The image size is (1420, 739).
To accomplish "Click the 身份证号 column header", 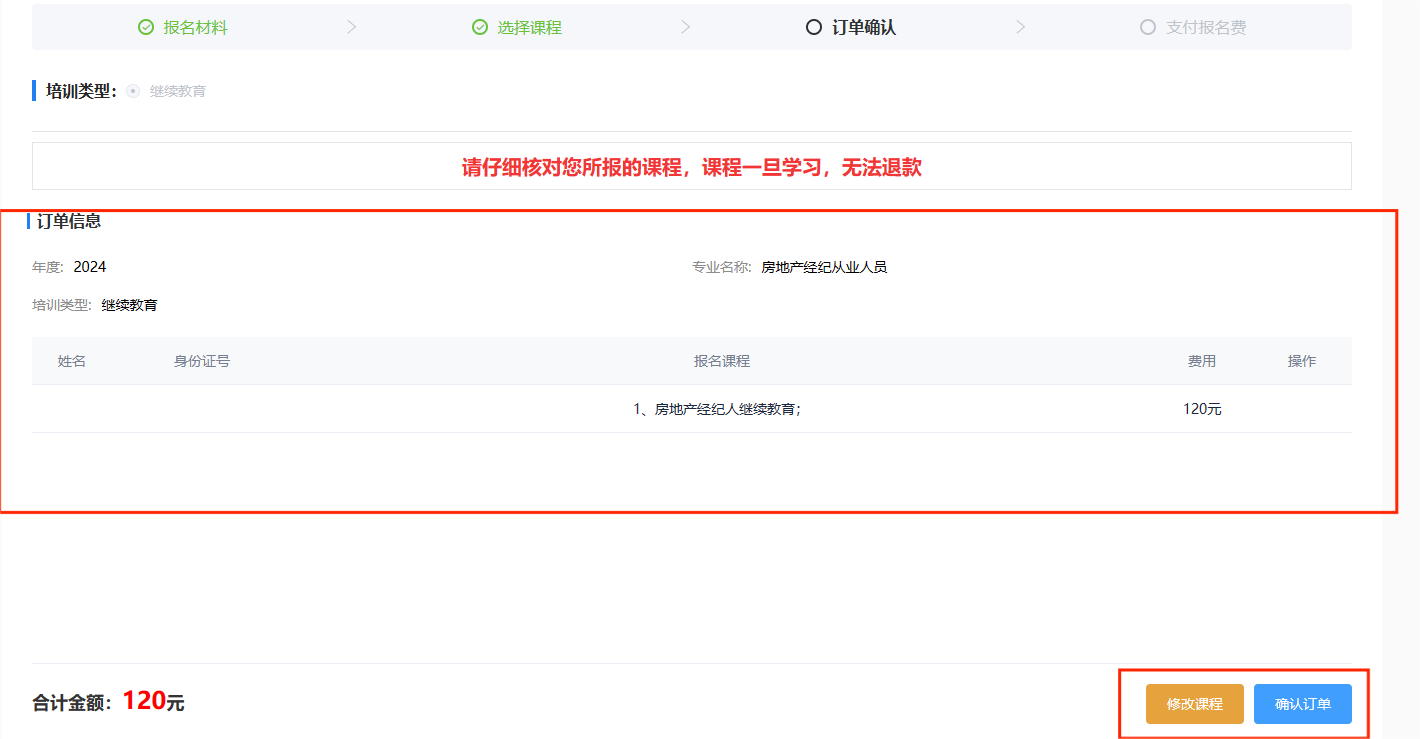I will click(202, 361).
